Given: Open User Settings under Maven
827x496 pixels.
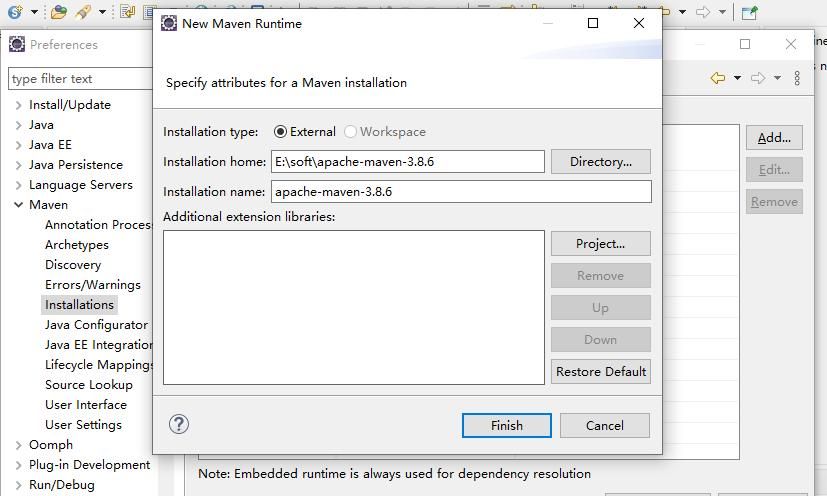Looking at the screenshot, I should [x=83, y=425].
